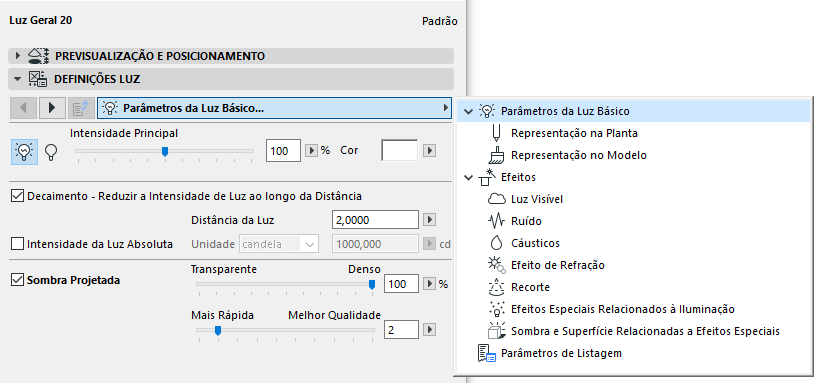Image resolution: width=819 pixels, height=383 pixels.
Task: Enable Intensidade da Luz Absoluta checkbox
Action: coord(18,243)
